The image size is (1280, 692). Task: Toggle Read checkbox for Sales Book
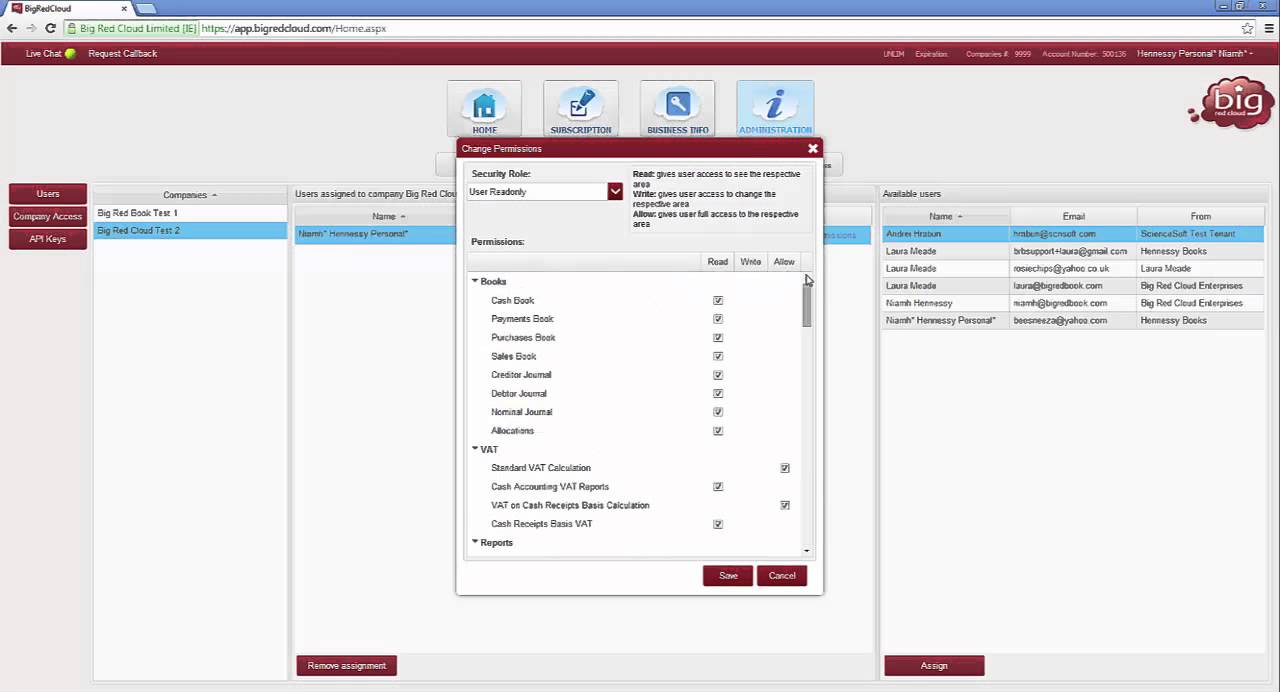(717, 356)
